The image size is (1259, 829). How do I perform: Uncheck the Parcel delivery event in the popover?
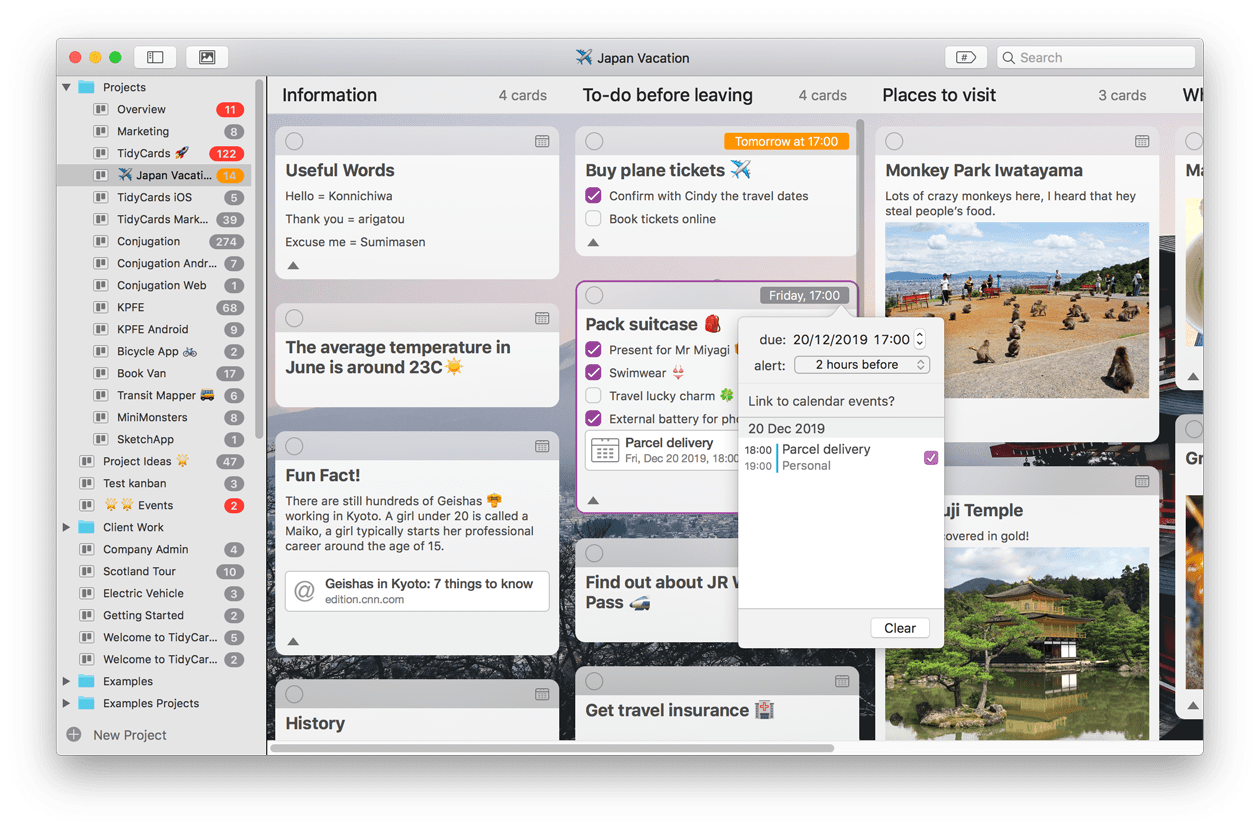(932, 456)
